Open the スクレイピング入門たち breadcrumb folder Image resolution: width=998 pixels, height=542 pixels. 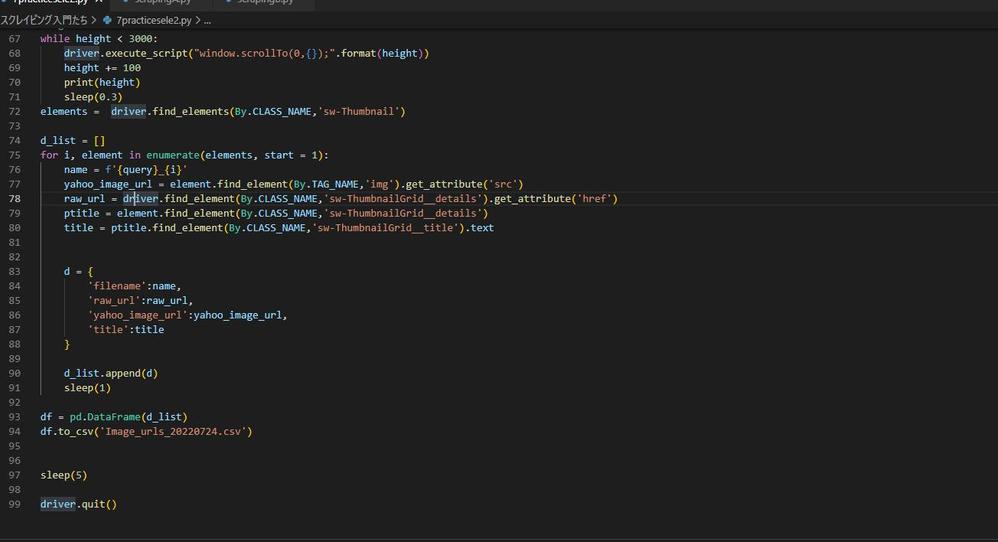click(44, 20)
